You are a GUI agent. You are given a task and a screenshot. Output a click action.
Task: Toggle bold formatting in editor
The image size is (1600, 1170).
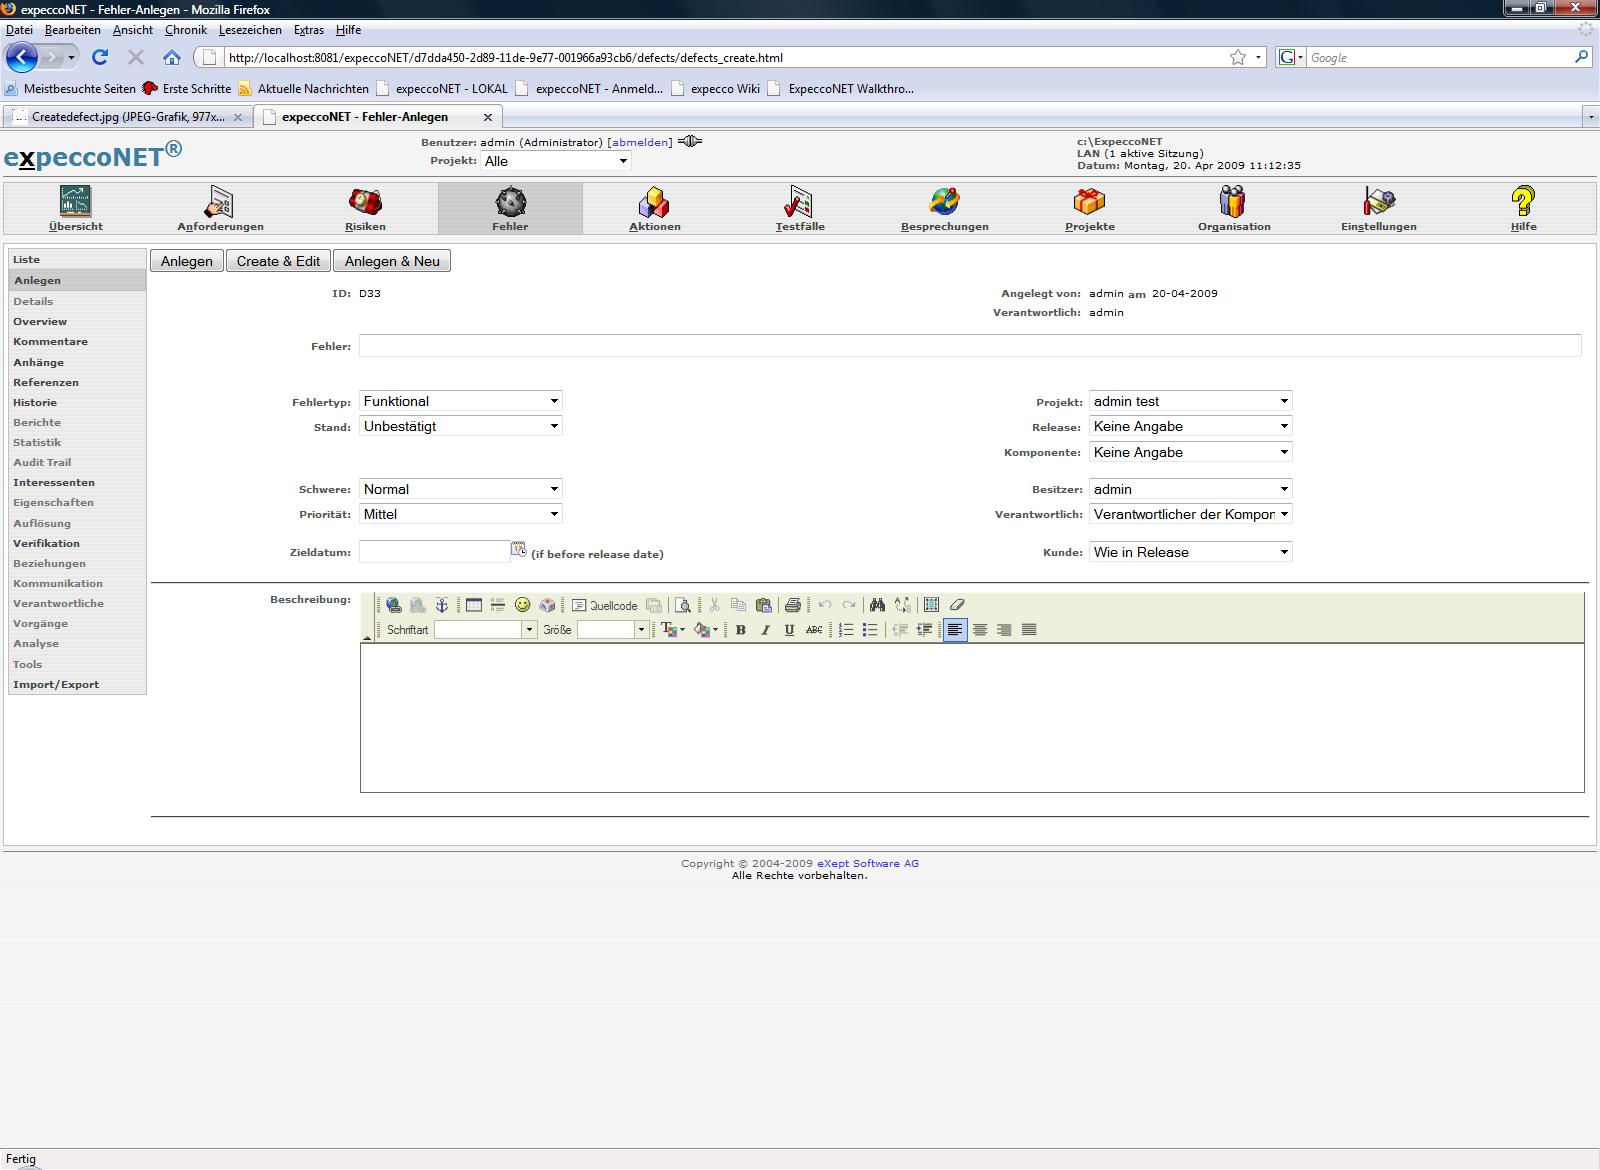coord(741,630)
